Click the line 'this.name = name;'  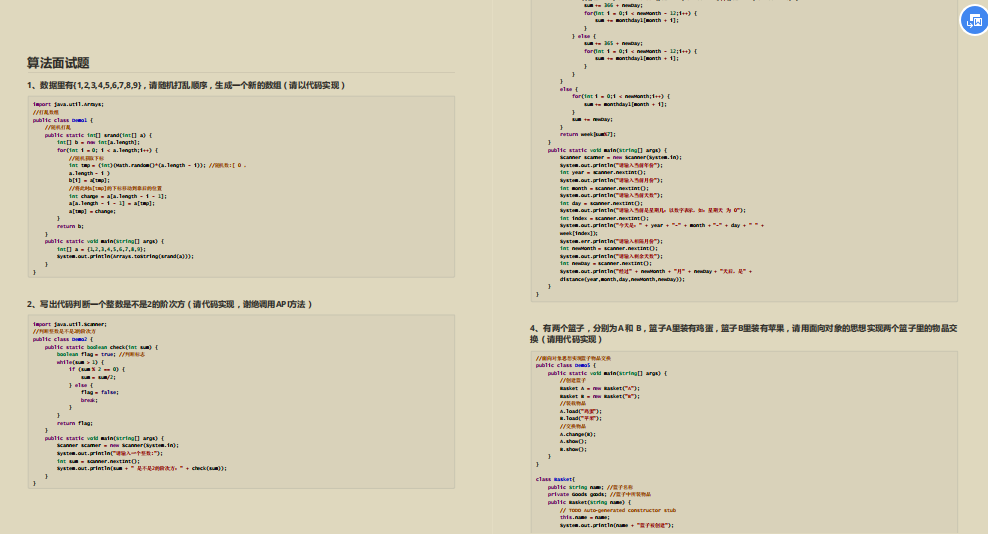pos(585,517)
